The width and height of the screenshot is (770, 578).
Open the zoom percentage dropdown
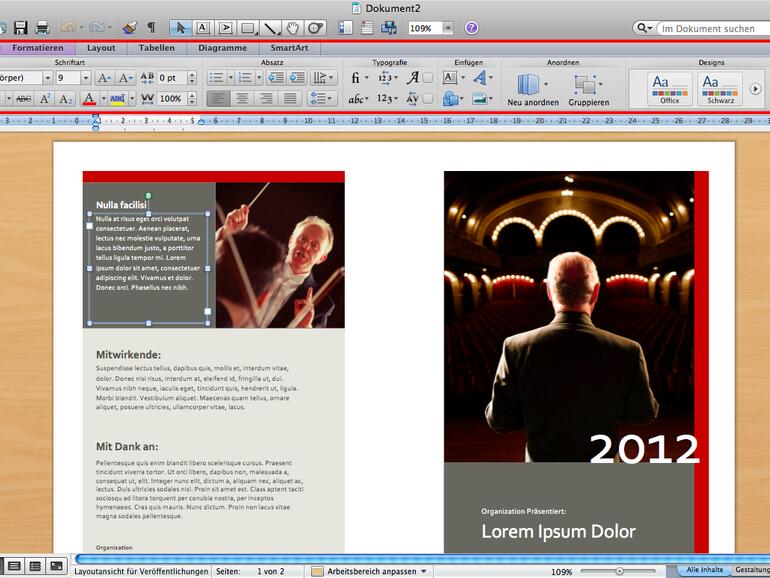tap(448, 28)
